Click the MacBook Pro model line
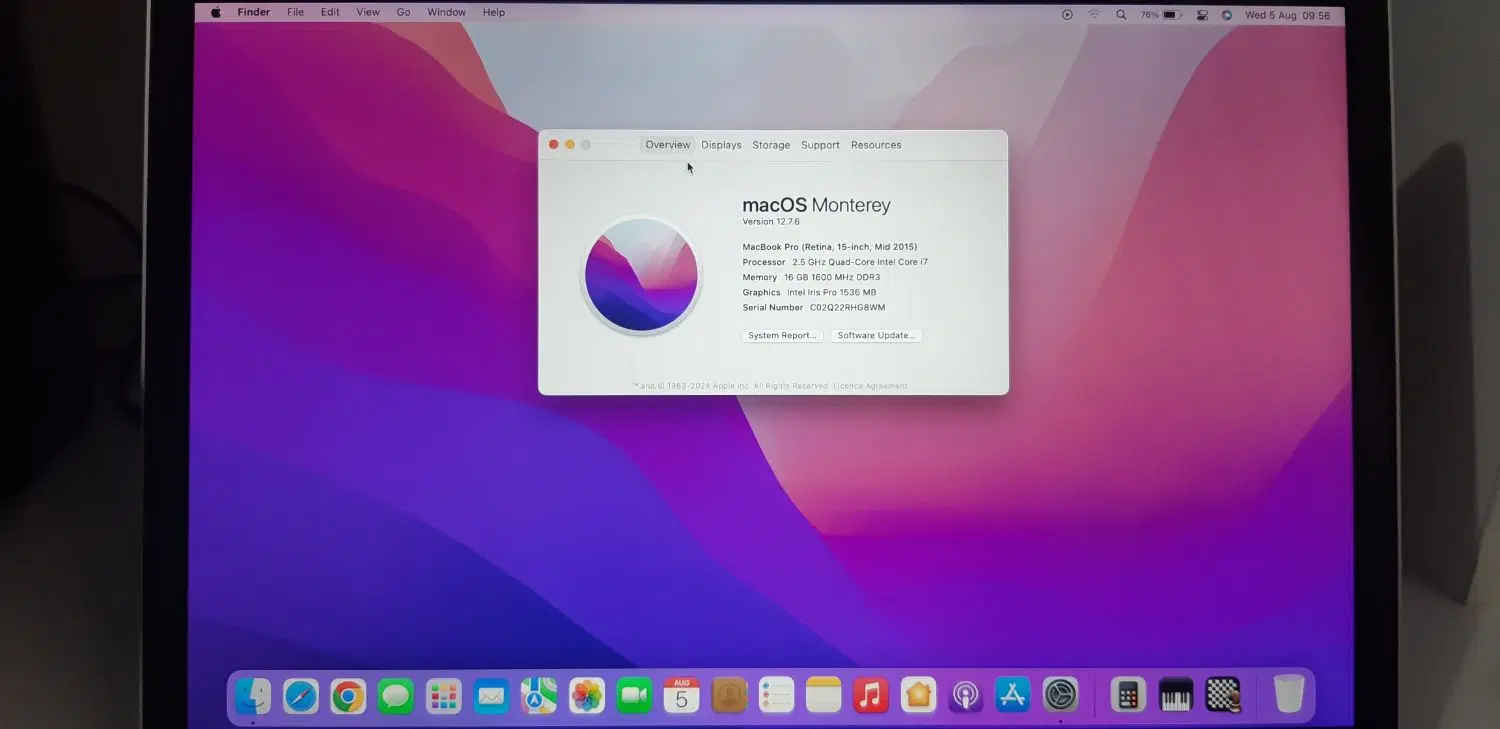The image size is (1500, 729). pyautogui.click(x=830, y=247)
